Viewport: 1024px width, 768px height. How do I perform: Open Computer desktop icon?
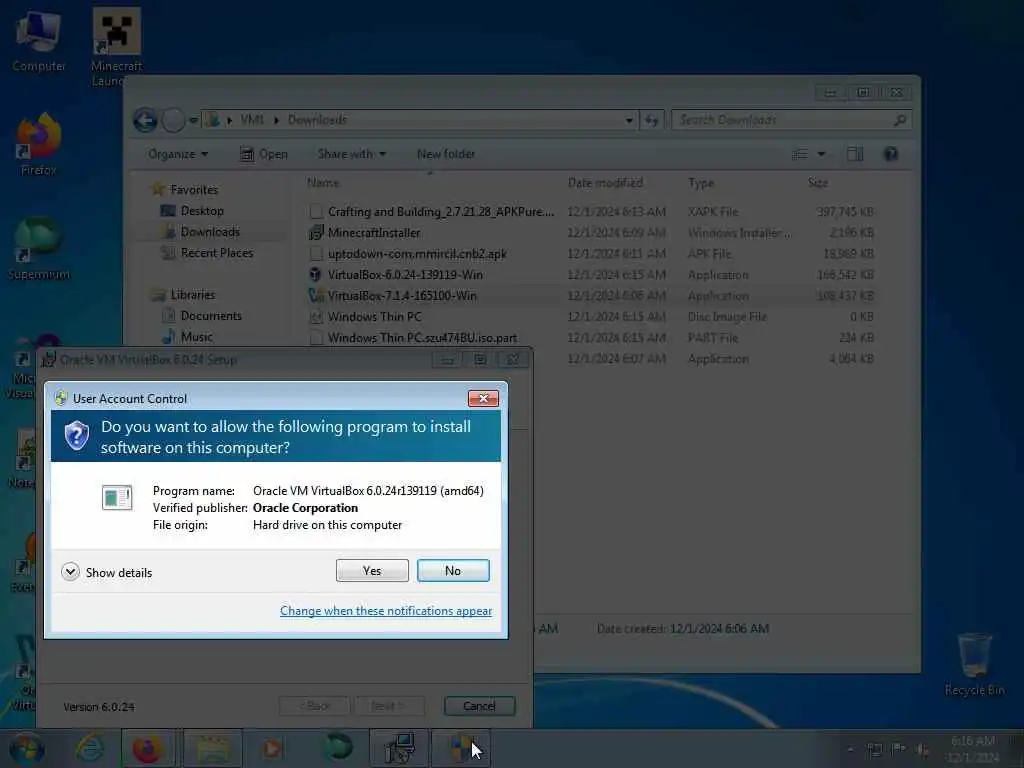[x=39, y=40]
